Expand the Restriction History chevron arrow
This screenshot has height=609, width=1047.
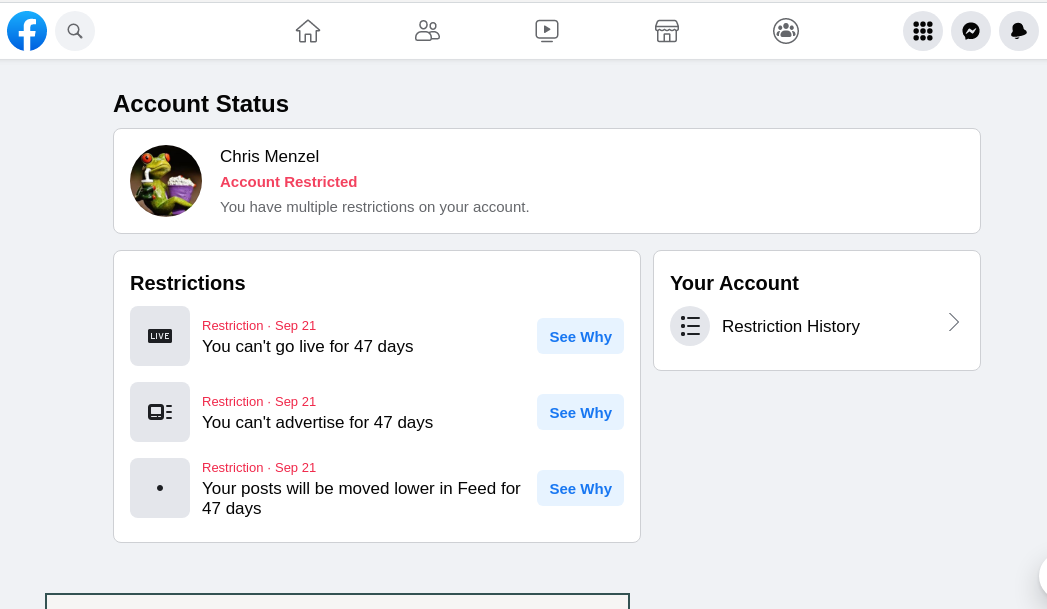953,322
